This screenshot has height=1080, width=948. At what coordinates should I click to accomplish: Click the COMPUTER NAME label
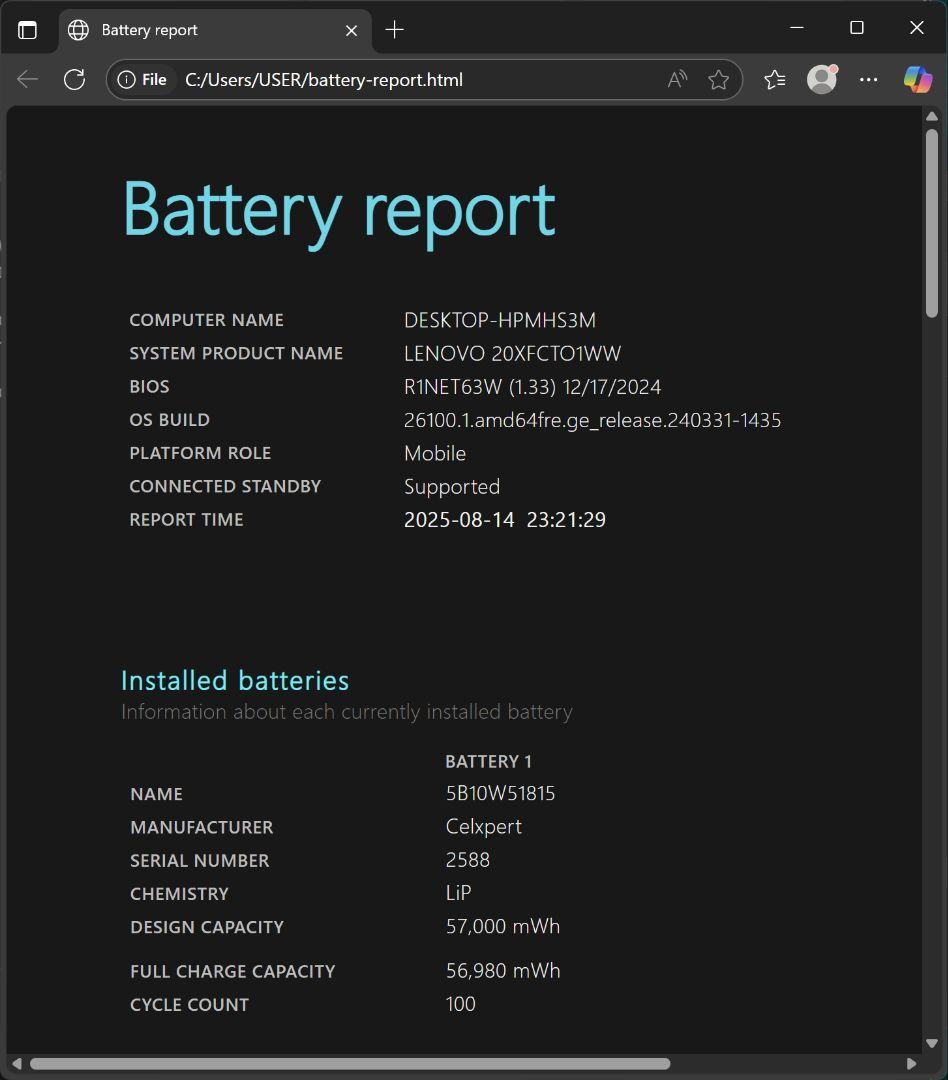[x=207, y=320]
